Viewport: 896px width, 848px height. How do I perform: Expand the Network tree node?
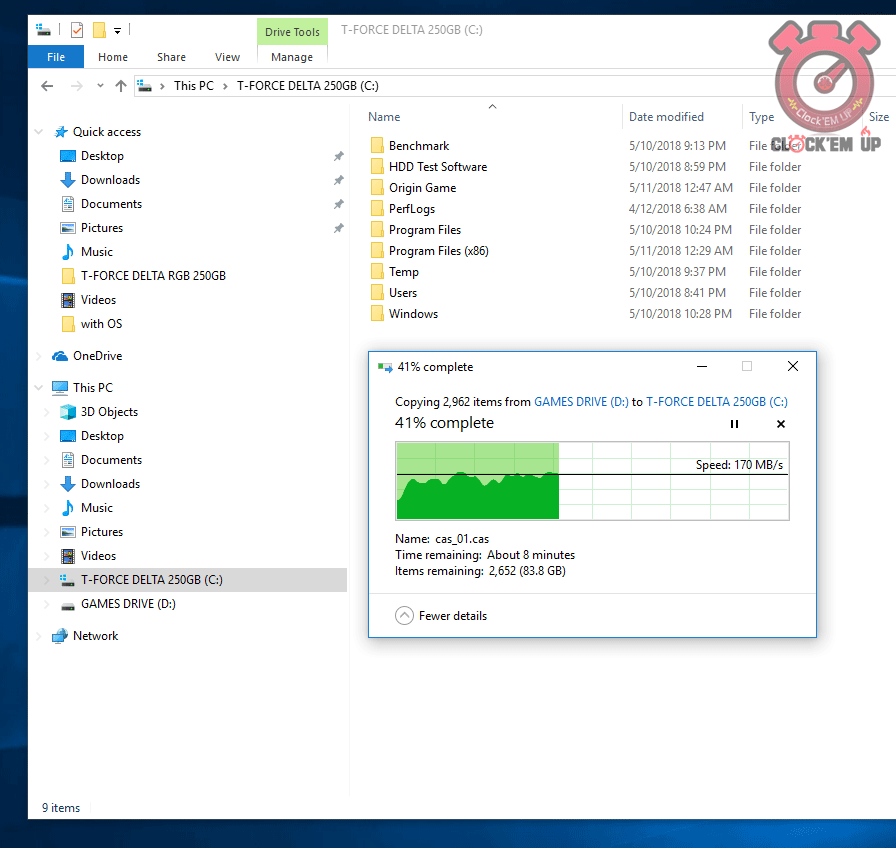coord(40,636)
